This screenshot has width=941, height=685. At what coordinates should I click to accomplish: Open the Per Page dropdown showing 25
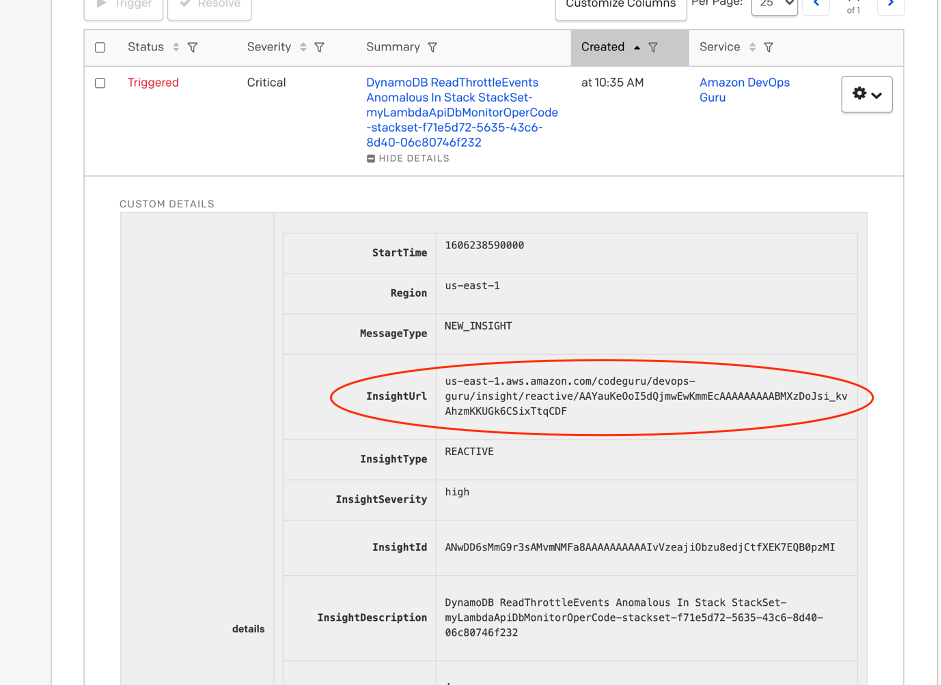click(775, 5)
